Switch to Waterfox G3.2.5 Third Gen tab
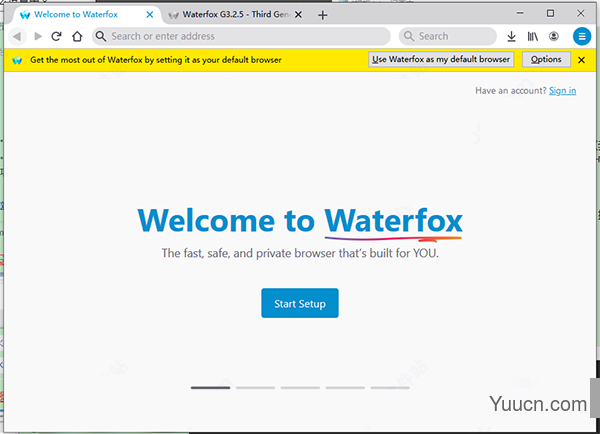This screenshot has height=434, width=600. pos(235,15)
